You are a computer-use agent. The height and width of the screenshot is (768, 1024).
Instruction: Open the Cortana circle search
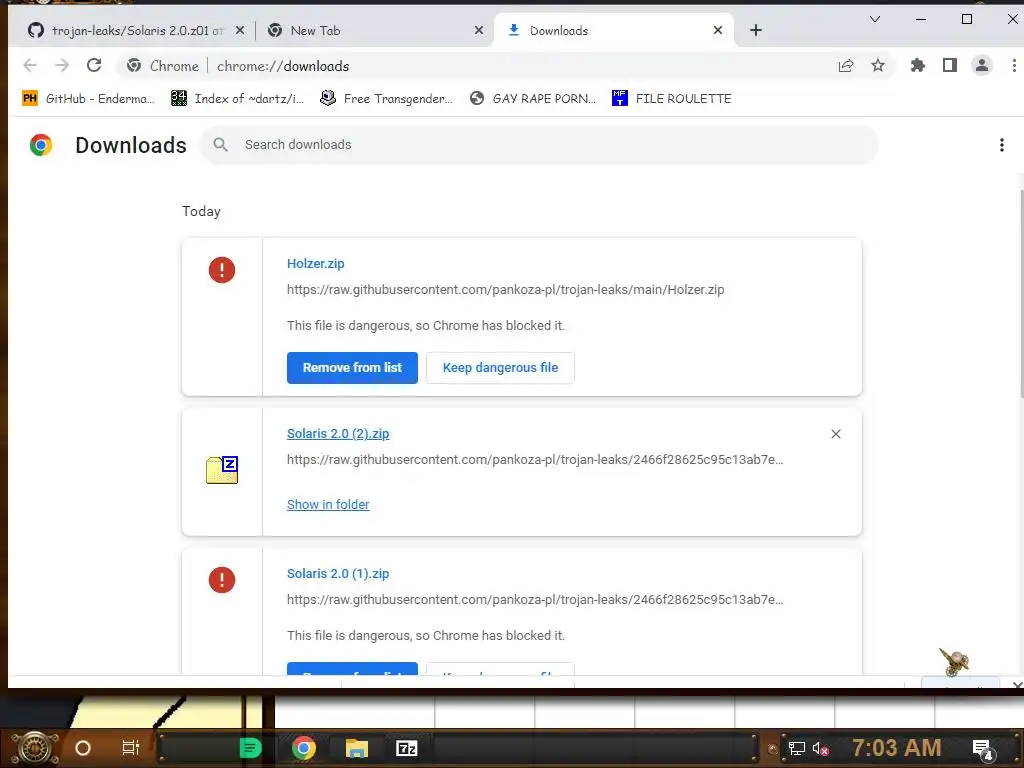(83, 748)
